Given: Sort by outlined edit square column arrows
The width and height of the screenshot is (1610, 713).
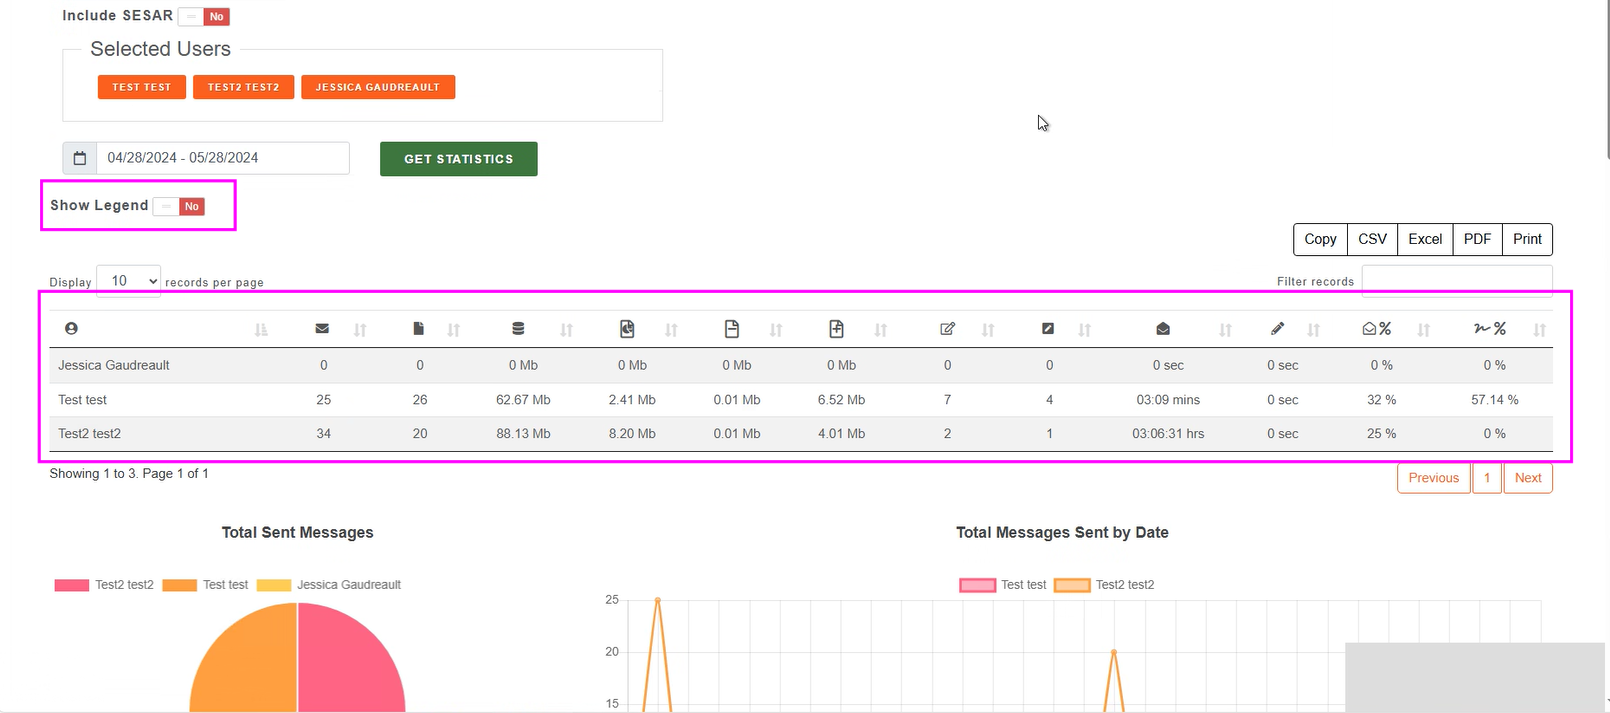Looking at the screenshot, I should coord(988,330).
